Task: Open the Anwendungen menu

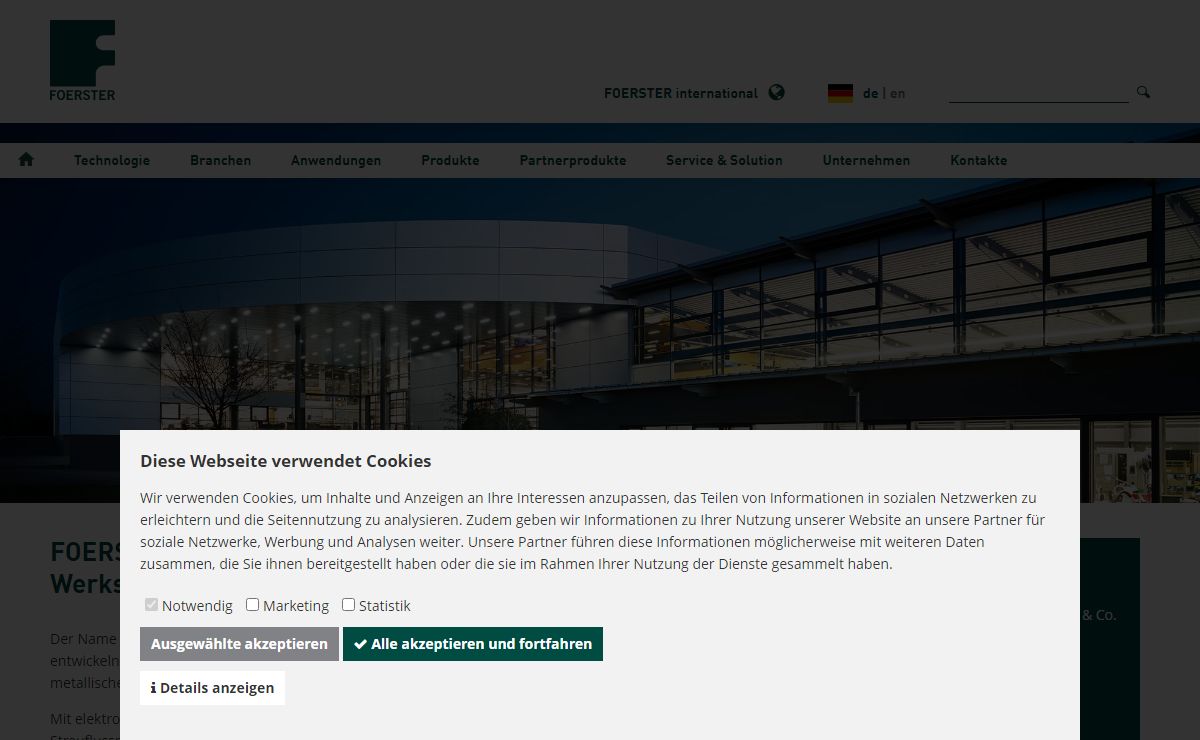Action: pyautogui.click(x=336, y=160)
